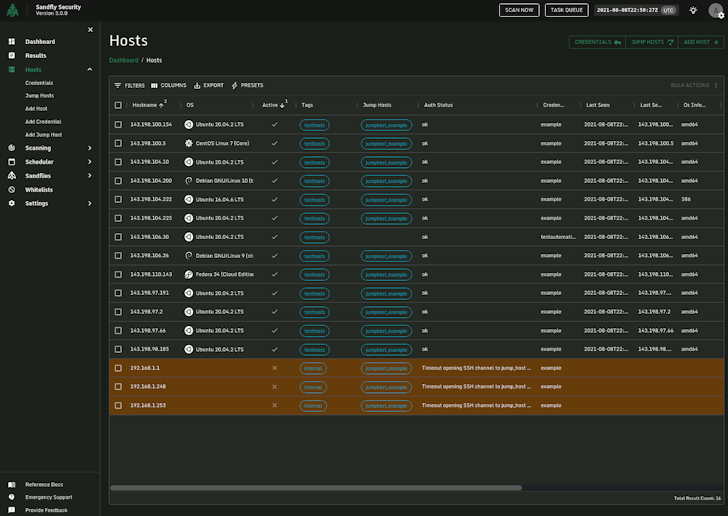Open the user account avatar menu

(715, 10)
